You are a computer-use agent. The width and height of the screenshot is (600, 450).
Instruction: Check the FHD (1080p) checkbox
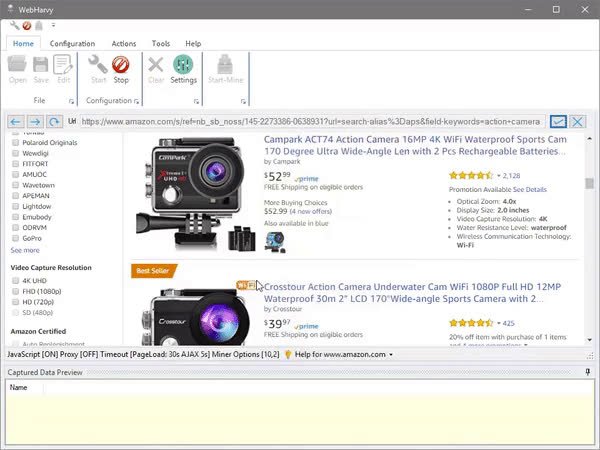tap(15, 291)
